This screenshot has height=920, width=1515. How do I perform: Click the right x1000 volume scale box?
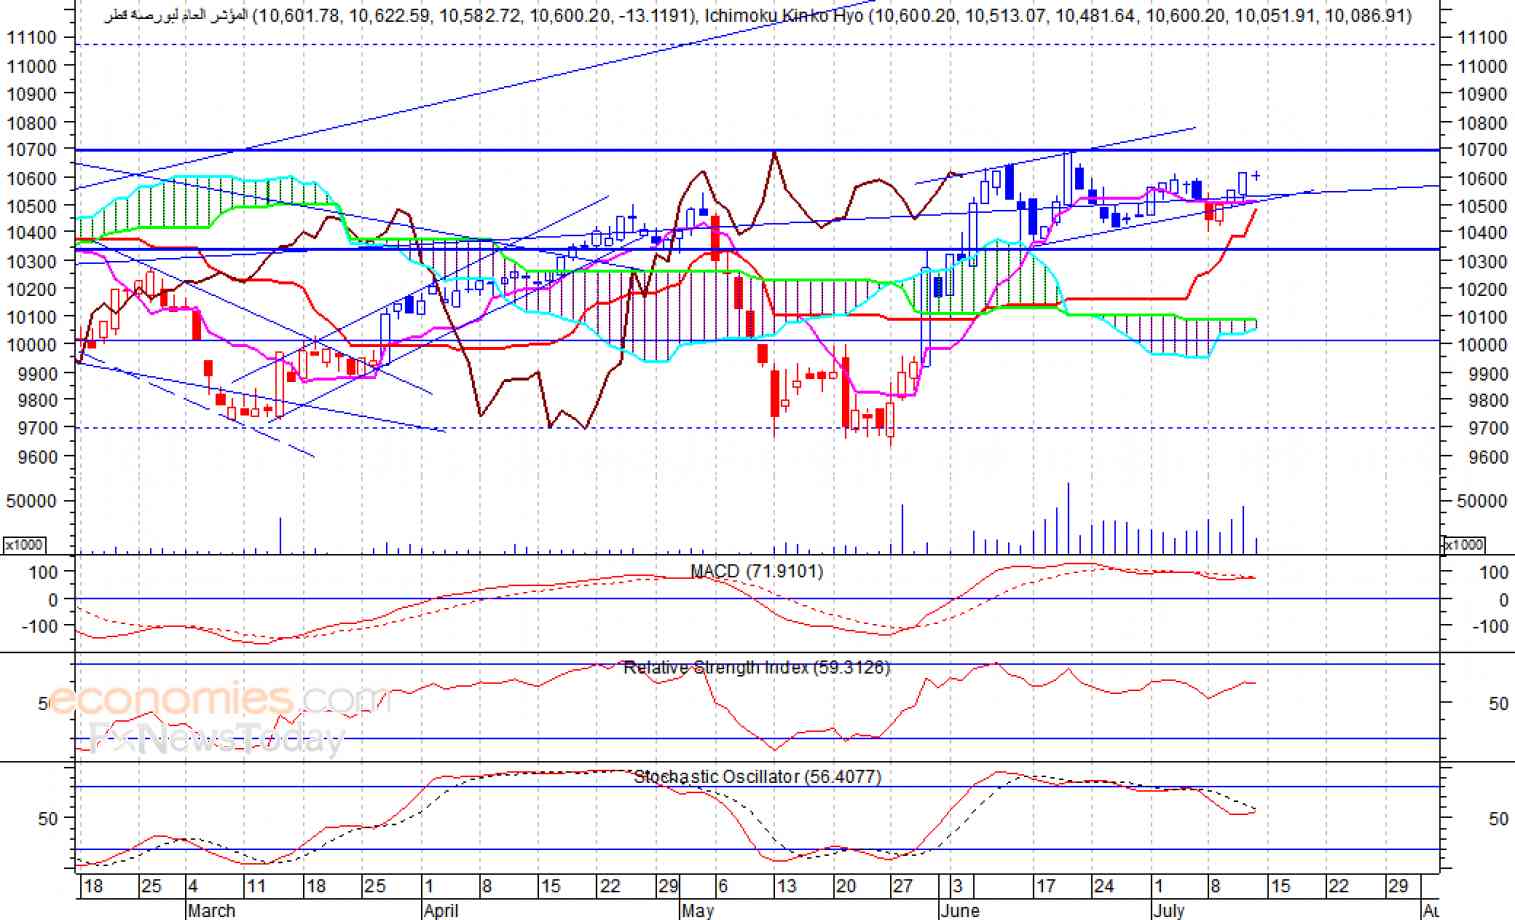tap(1463, 544)
